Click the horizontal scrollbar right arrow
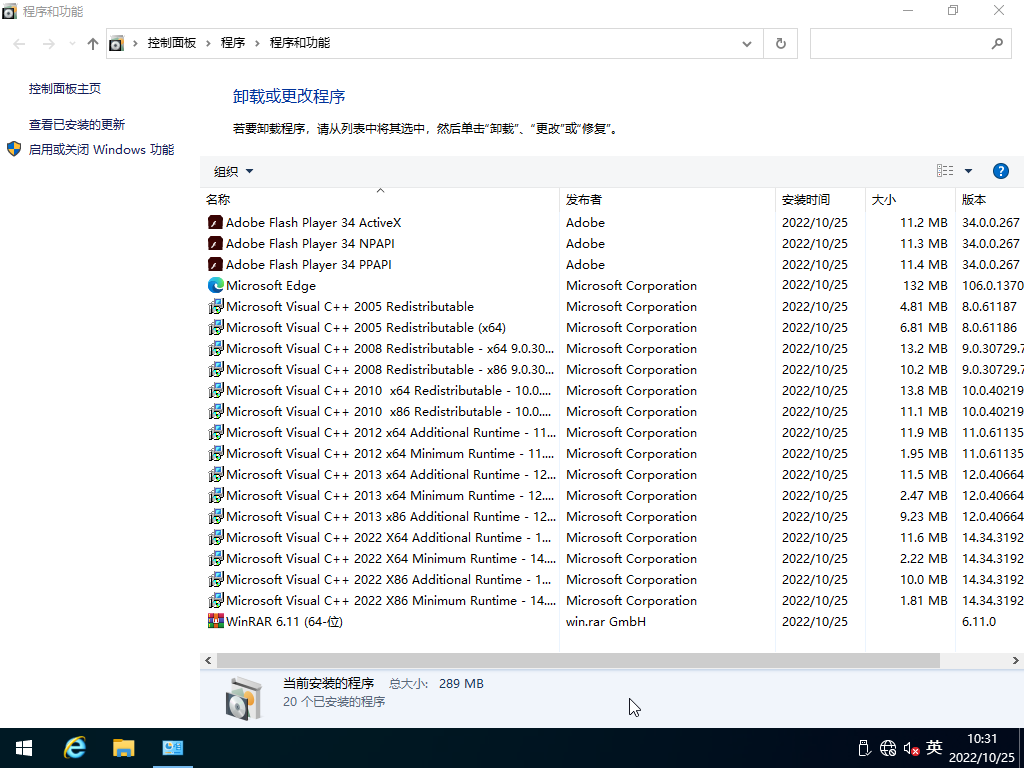The width and height of the screenshot is (1024, 768). point(1016,661)
